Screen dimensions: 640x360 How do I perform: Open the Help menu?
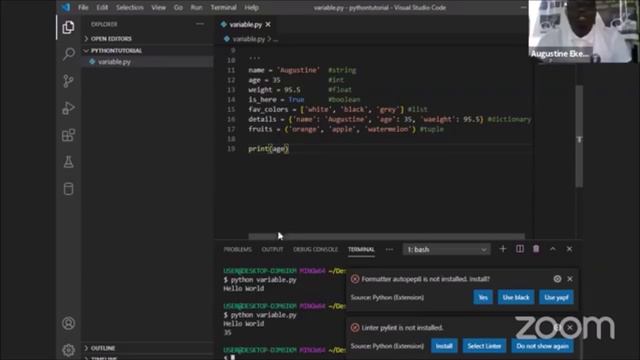[x=251, y=7]
